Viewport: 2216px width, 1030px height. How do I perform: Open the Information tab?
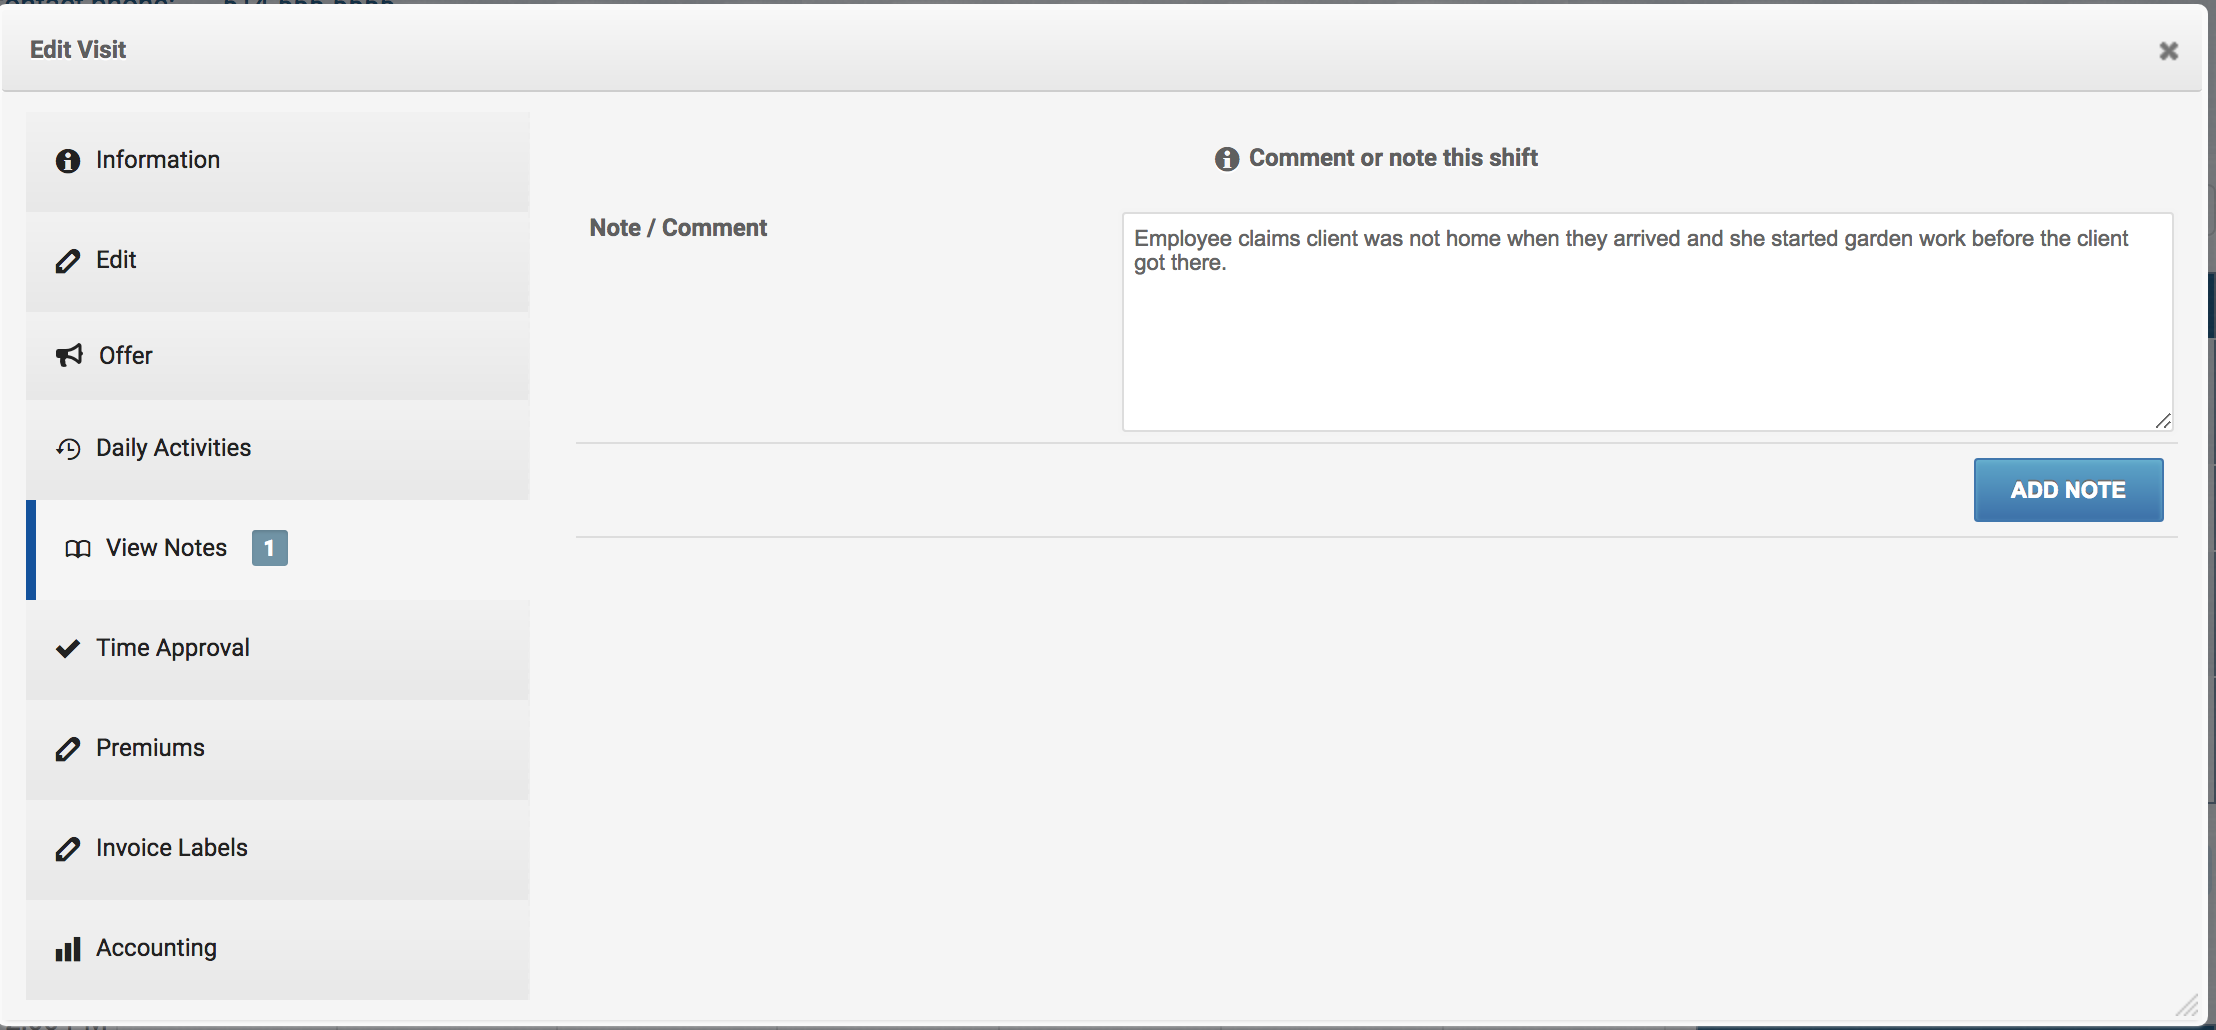tap(278, 161)
